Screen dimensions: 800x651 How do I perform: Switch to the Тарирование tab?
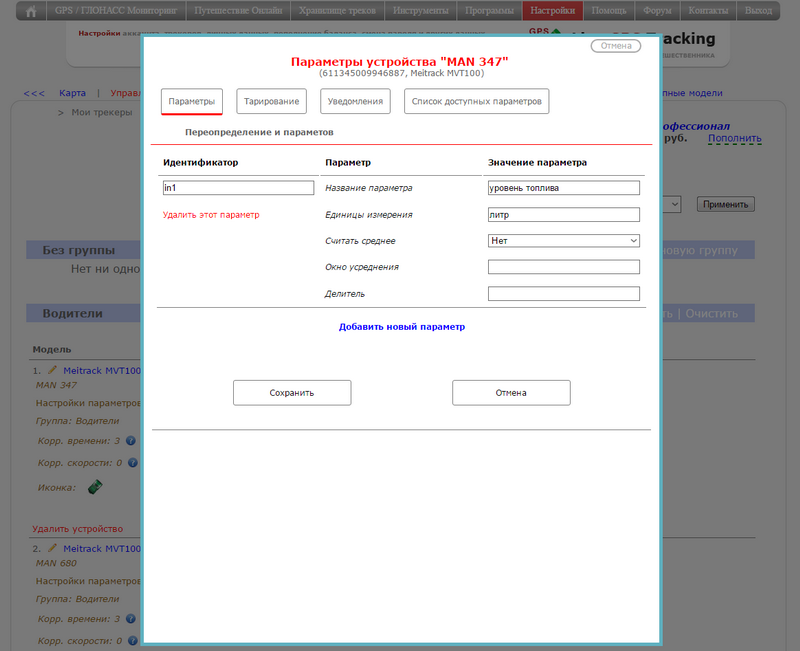click(271, 102)
